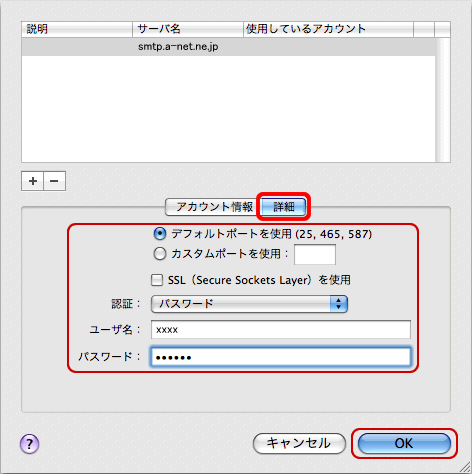Select カスタムポートを使用 radio button
Viewport: 472px width, 474px height.
point(160,254)
